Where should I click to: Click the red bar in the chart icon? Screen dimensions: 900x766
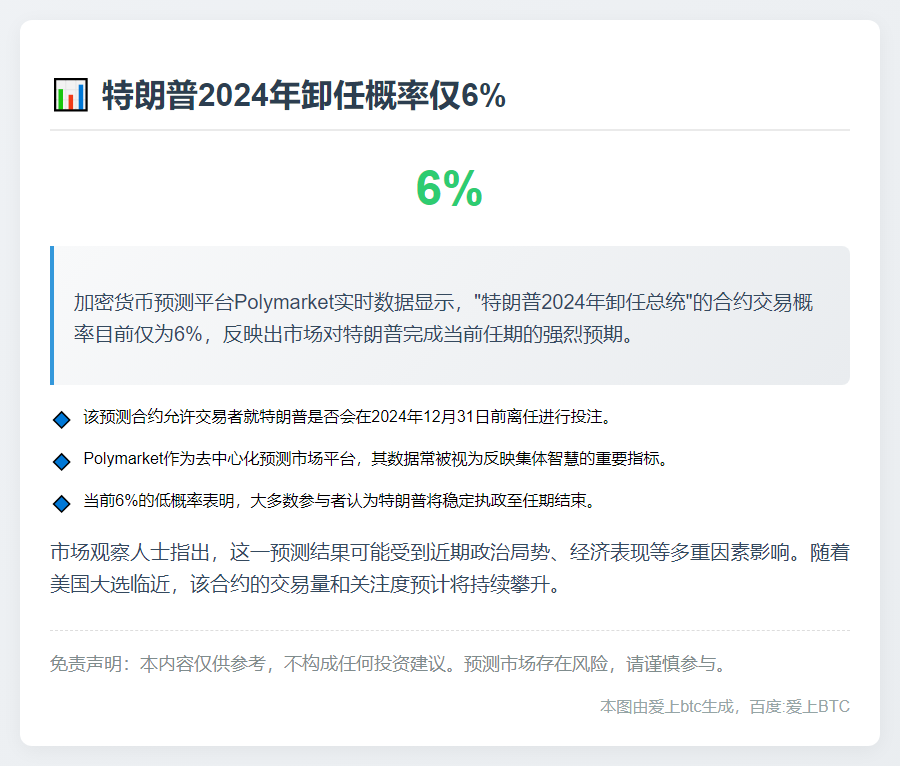[x=71, y=102]
